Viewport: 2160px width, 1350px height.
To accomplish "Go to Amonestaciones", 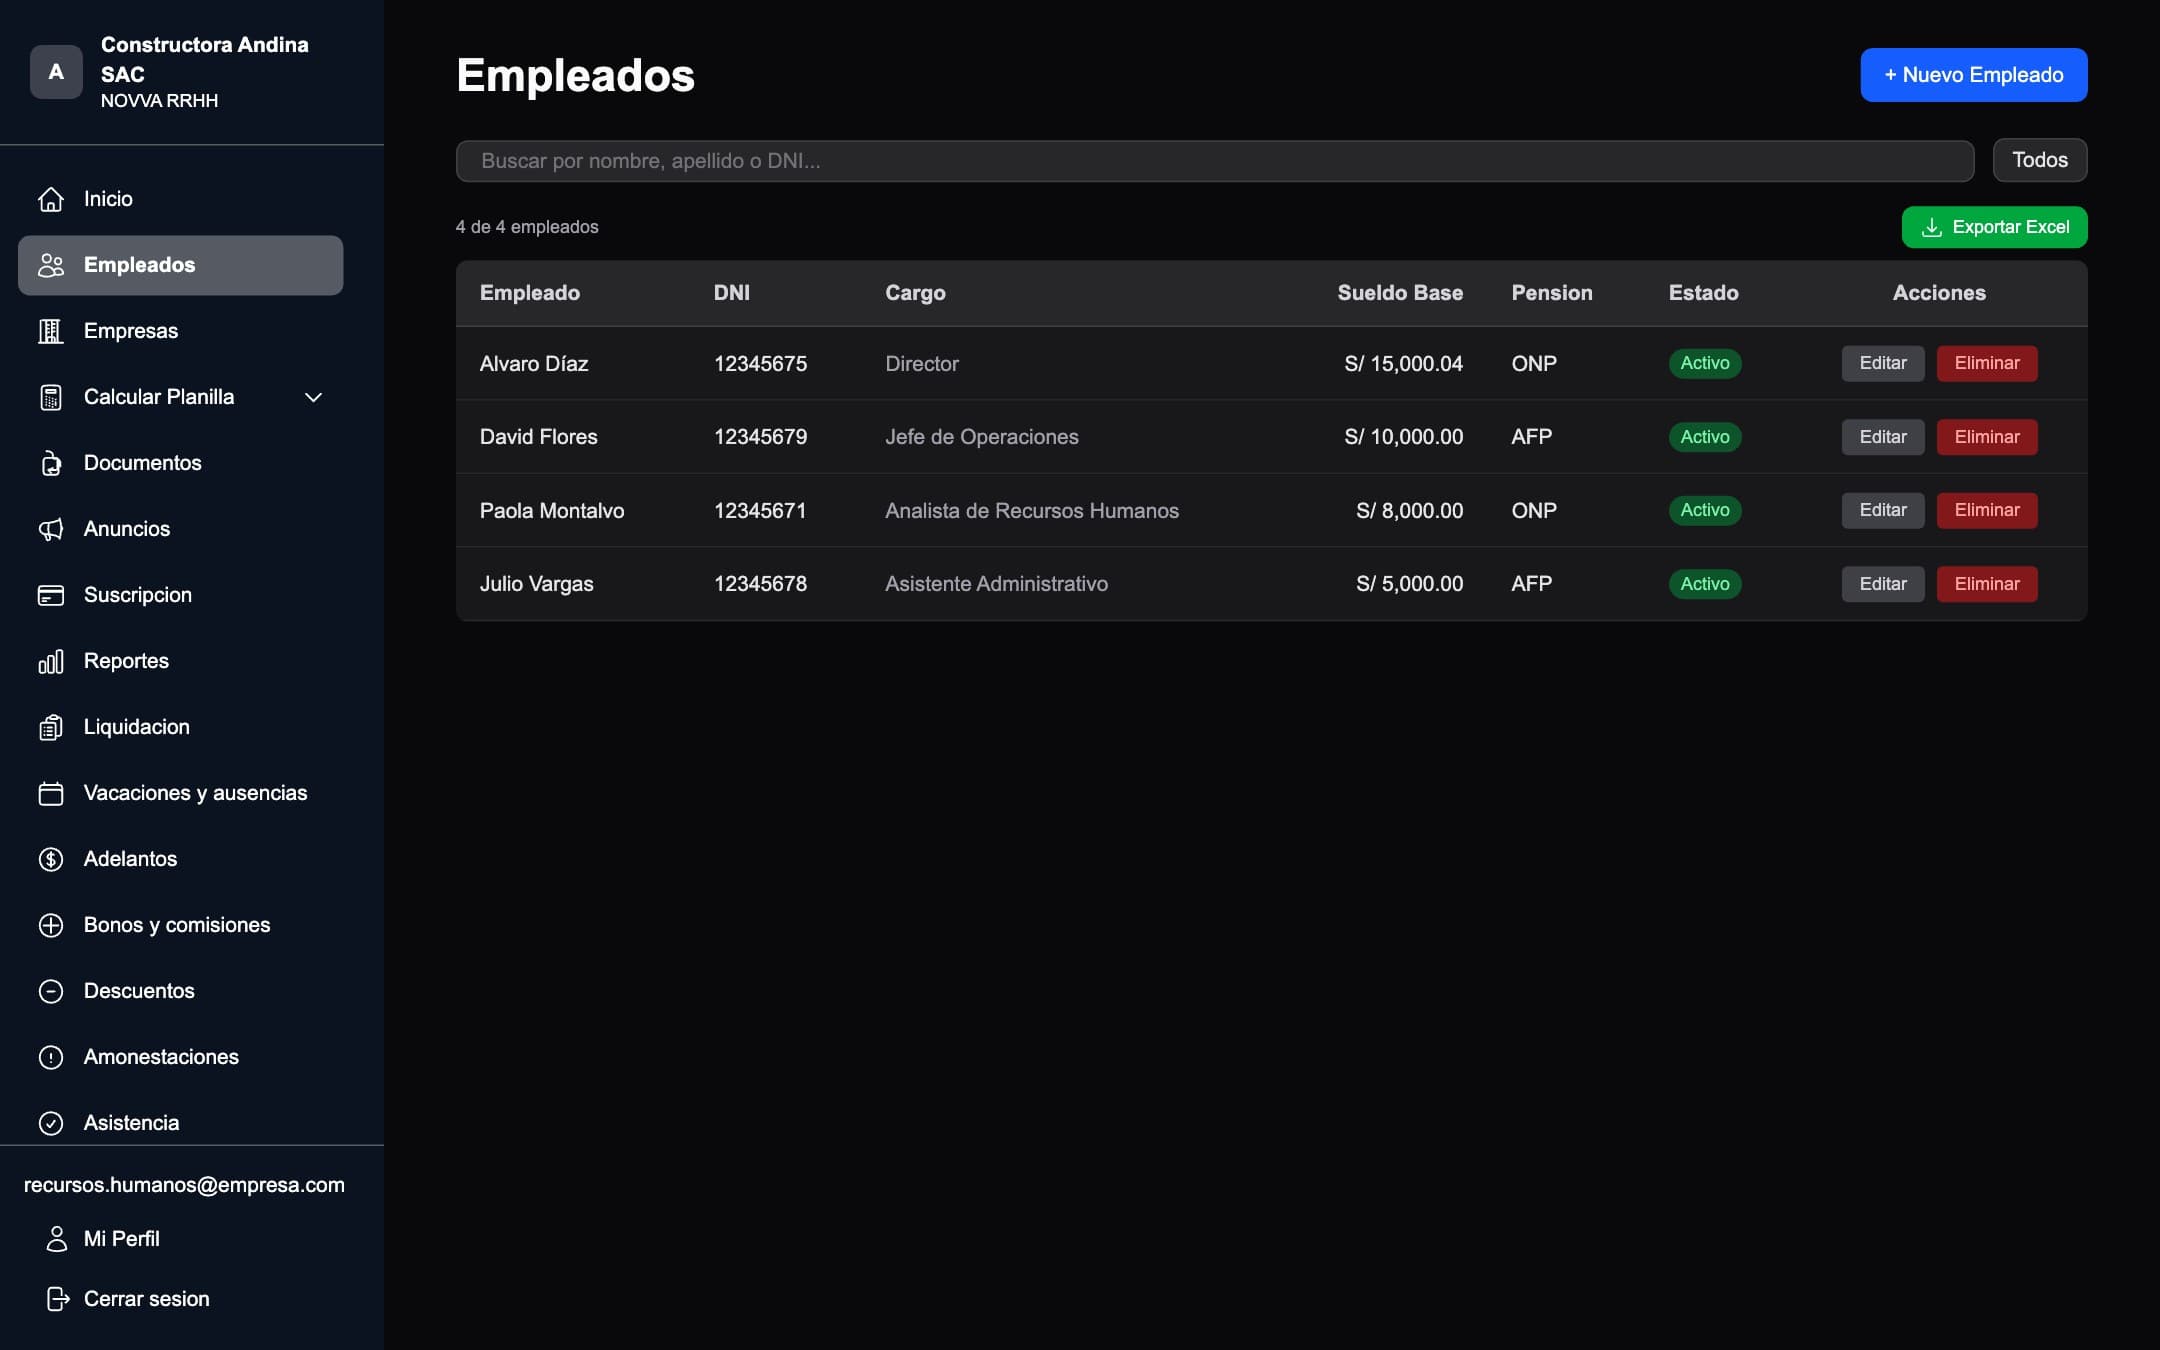I will click(180, 1057).
